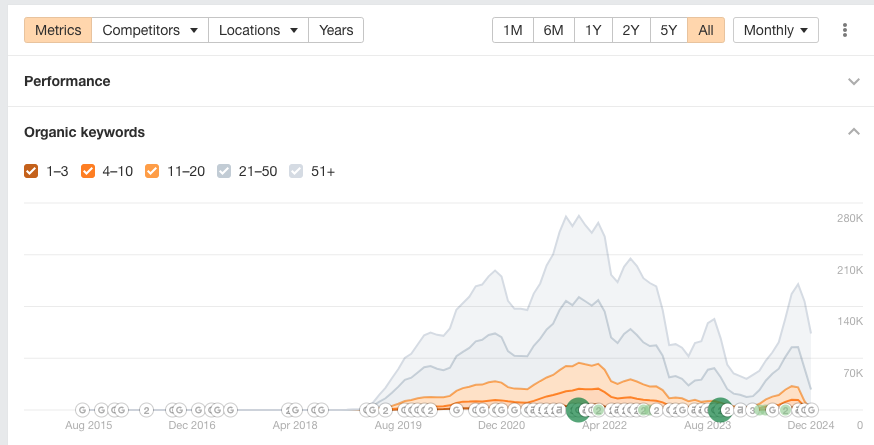Click the Dec 2016 axis label
Image resolution: width=874 pixels, height=445 pixels.
coord(192,425)
